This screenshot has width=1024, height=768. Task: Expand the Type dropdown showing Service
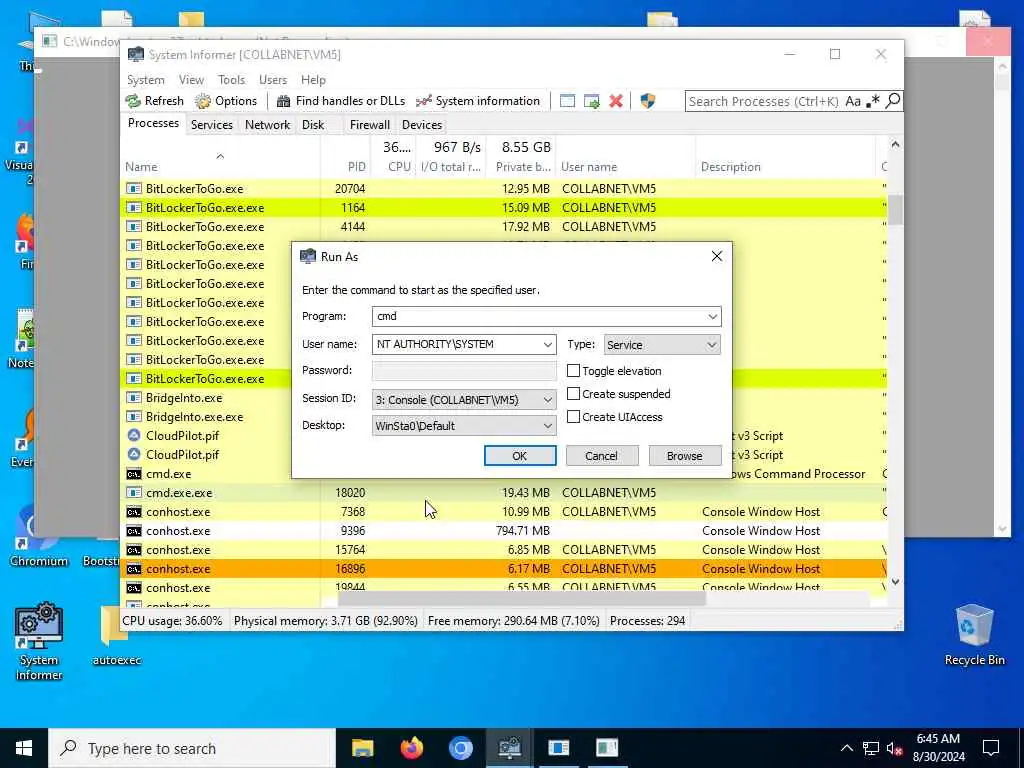coord(662,345)
